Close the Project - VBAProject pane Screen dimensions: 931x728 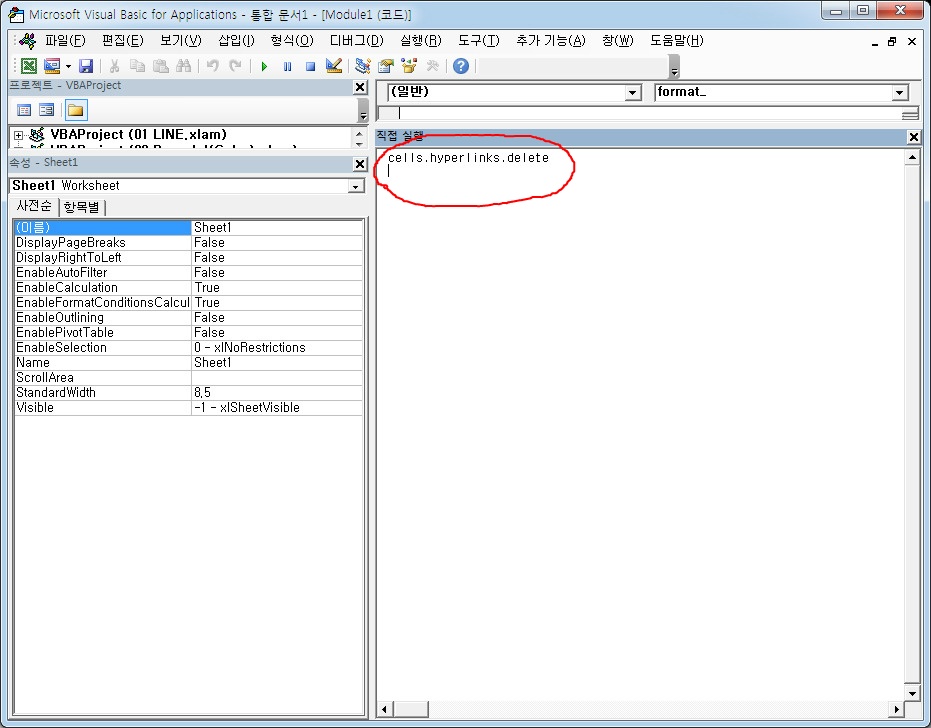pyautogui.click(x=360, y=87)
